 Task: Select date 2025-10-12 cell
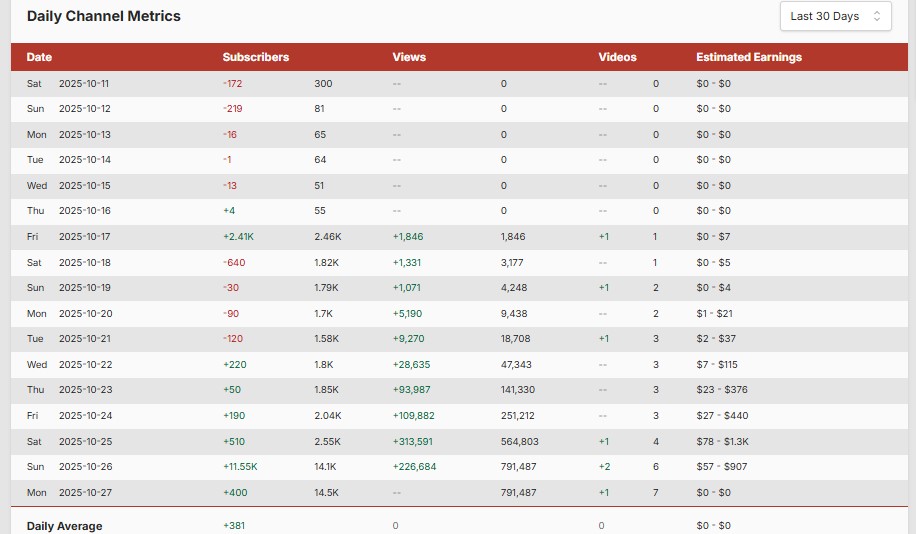pos(85,109)
